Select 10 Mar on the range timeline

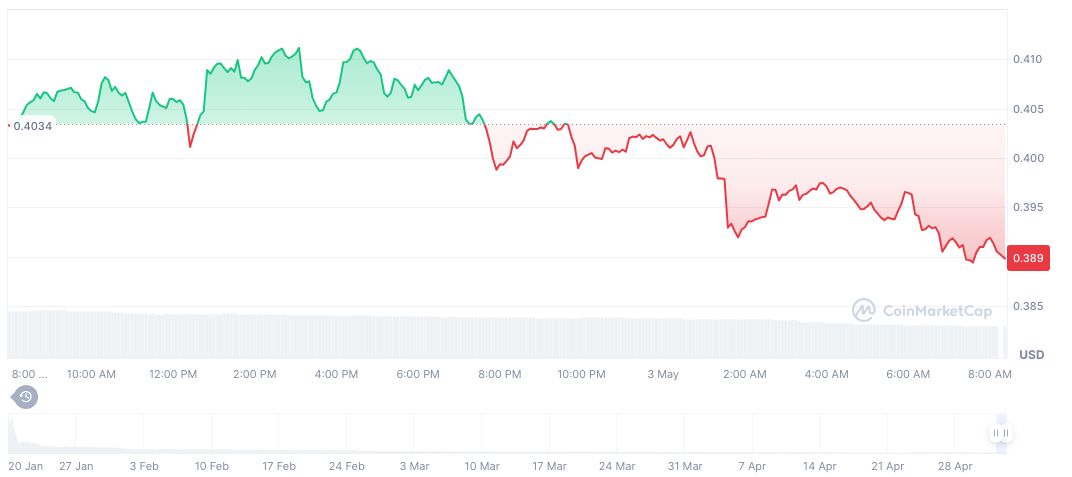click(482, 466)
